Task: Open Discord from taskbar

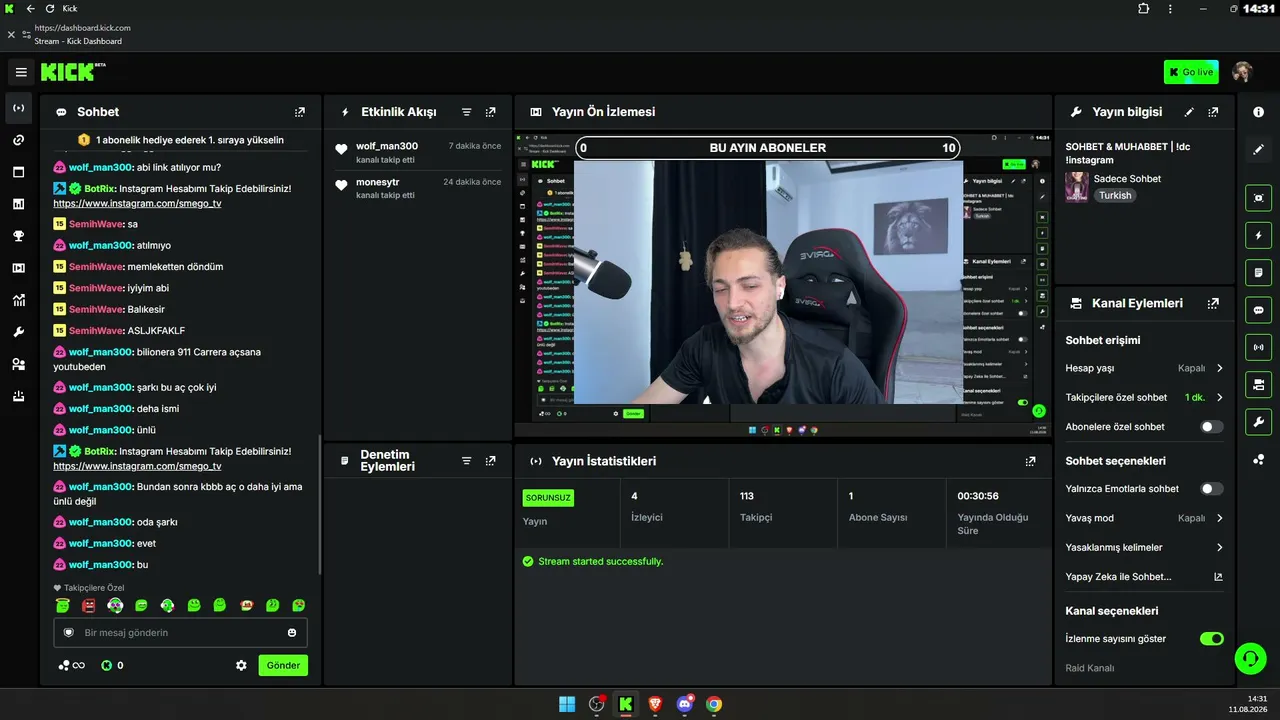Action: coord(685,704)
